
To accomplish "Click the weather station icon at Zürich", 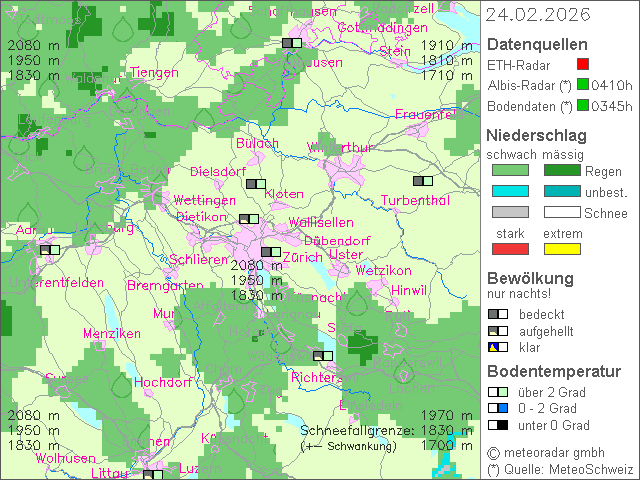I will click(x=271, y=253).
